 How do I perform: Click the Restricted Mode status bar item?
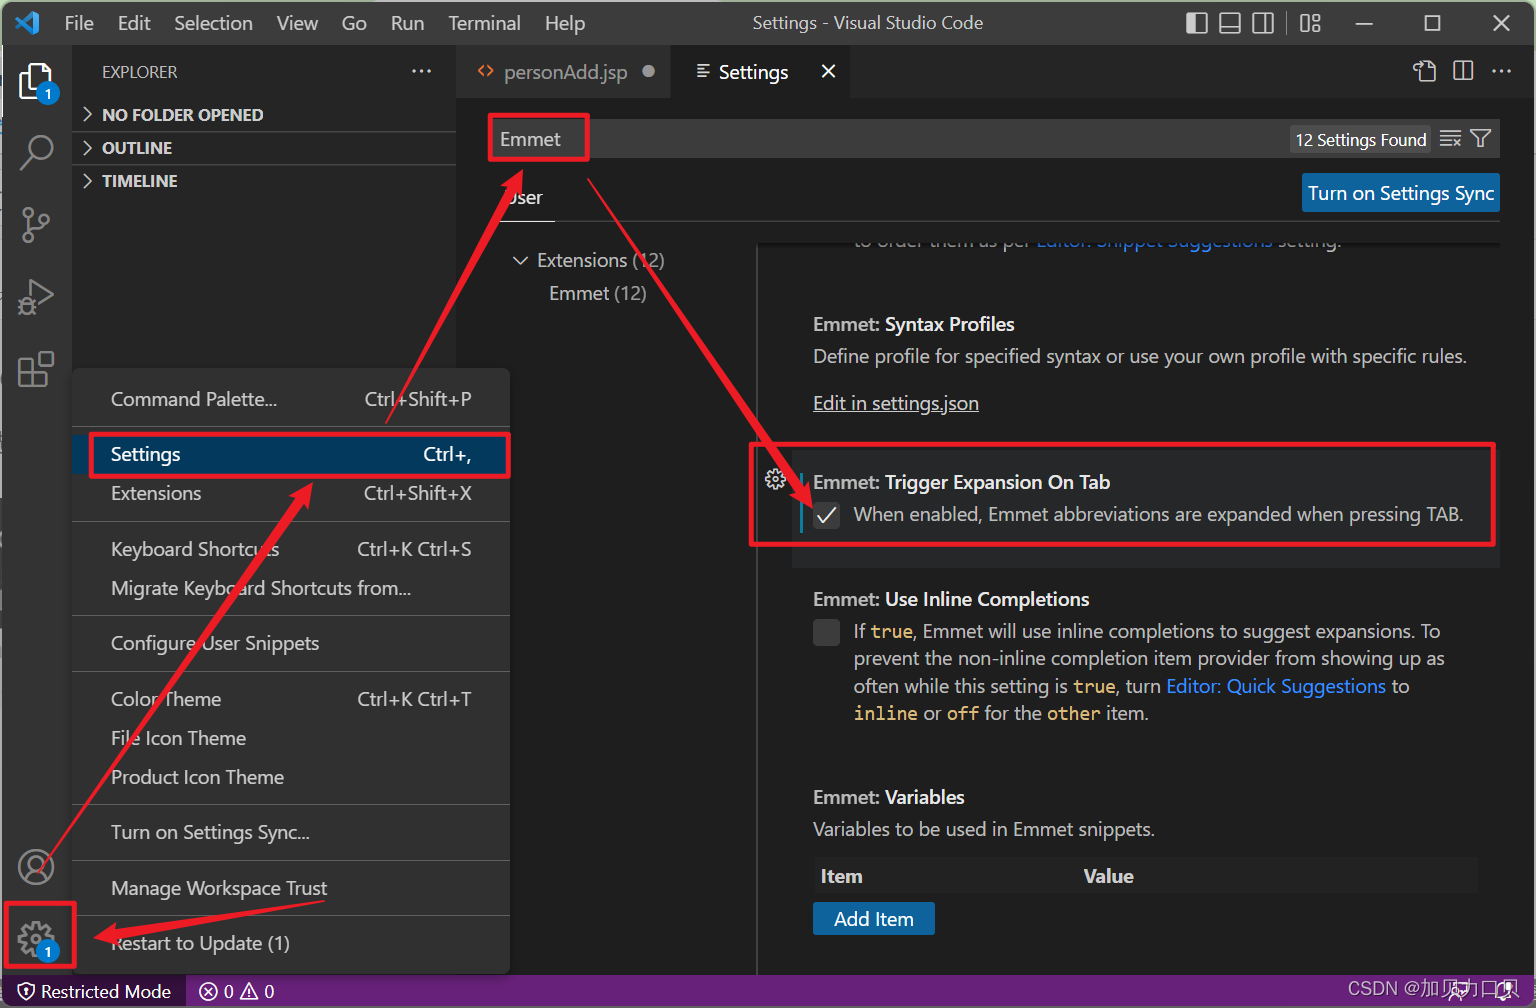tap(94, 991)
